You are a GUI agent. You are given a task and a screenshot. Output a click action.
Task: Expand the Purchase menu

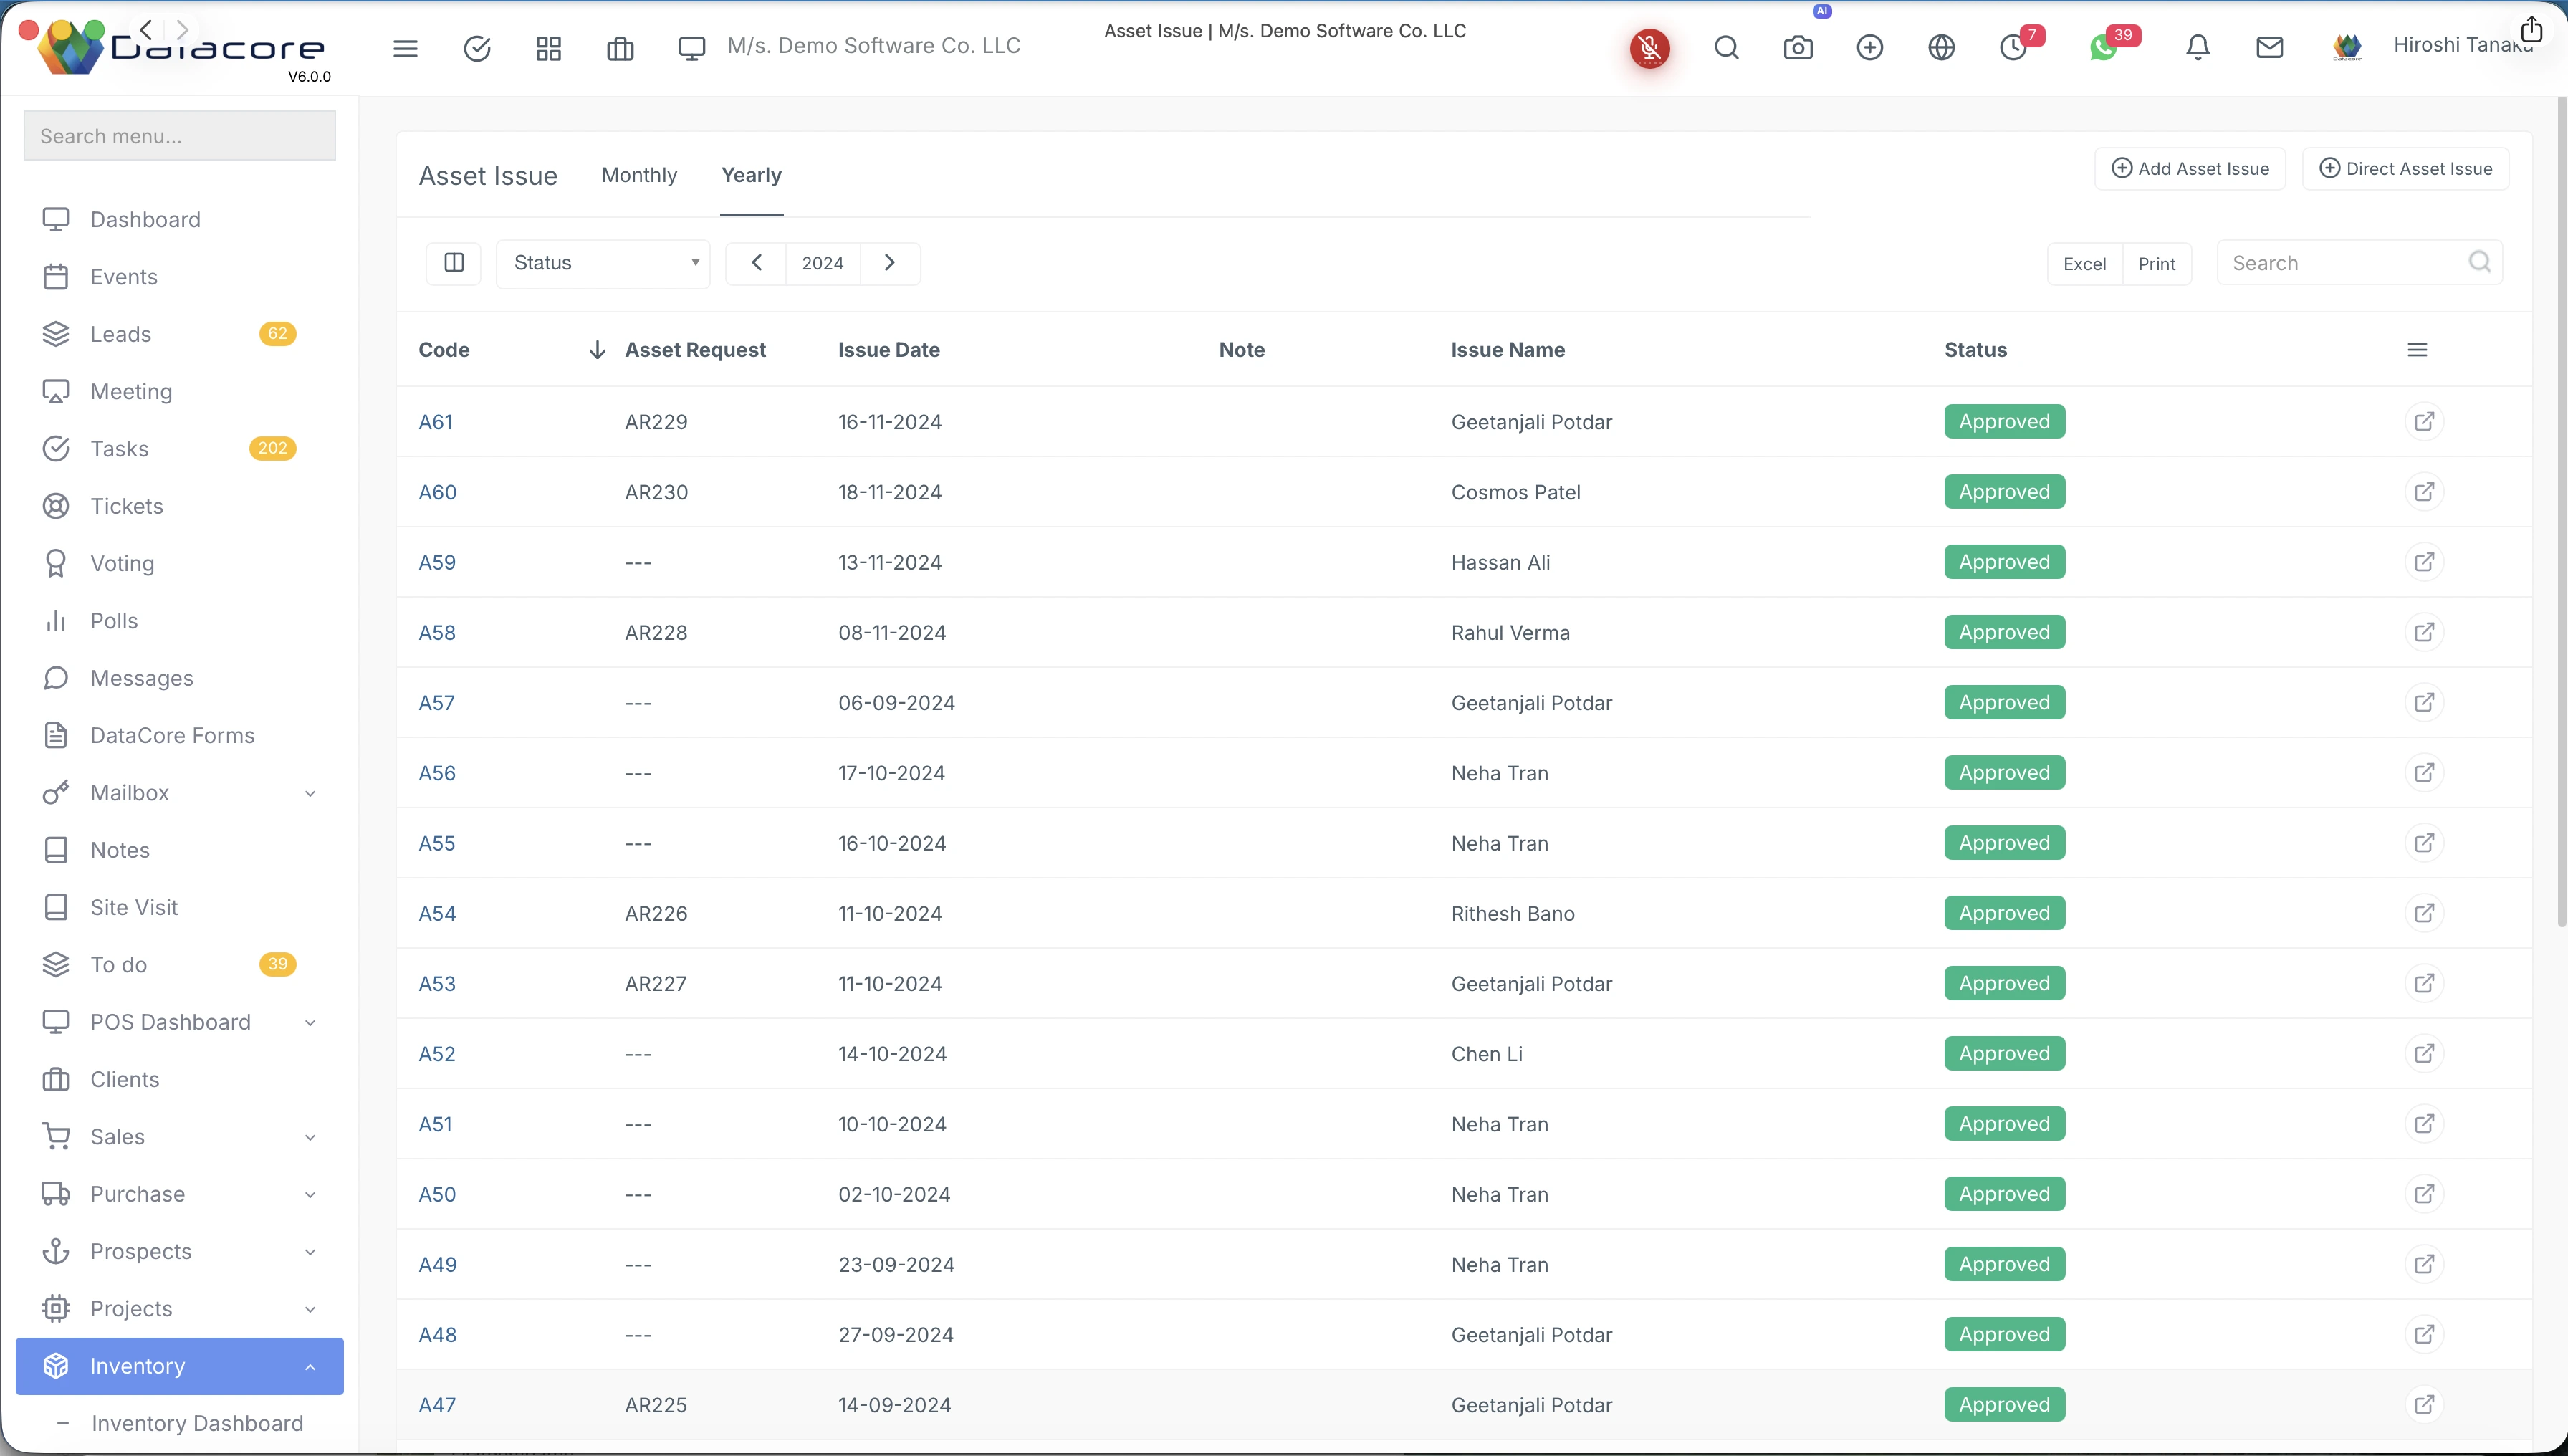point(180,1194)
